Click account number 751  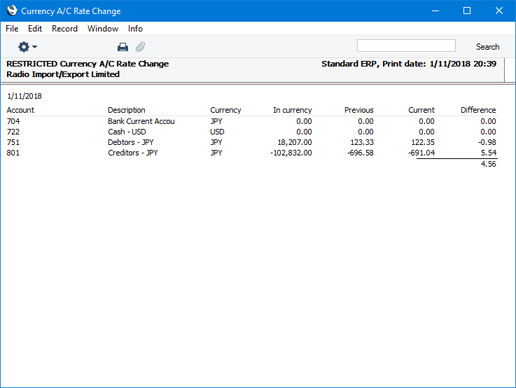click(13, 142)
